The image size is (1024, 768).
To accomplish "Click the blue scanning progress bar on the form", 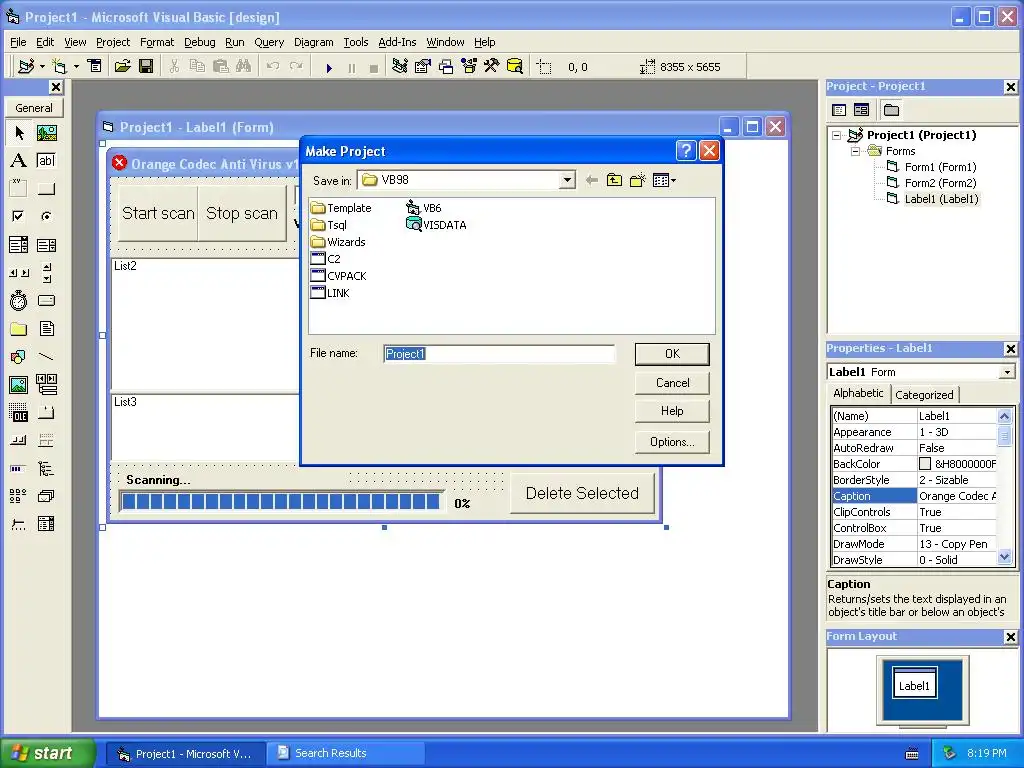I will click(x=281, y=502).
